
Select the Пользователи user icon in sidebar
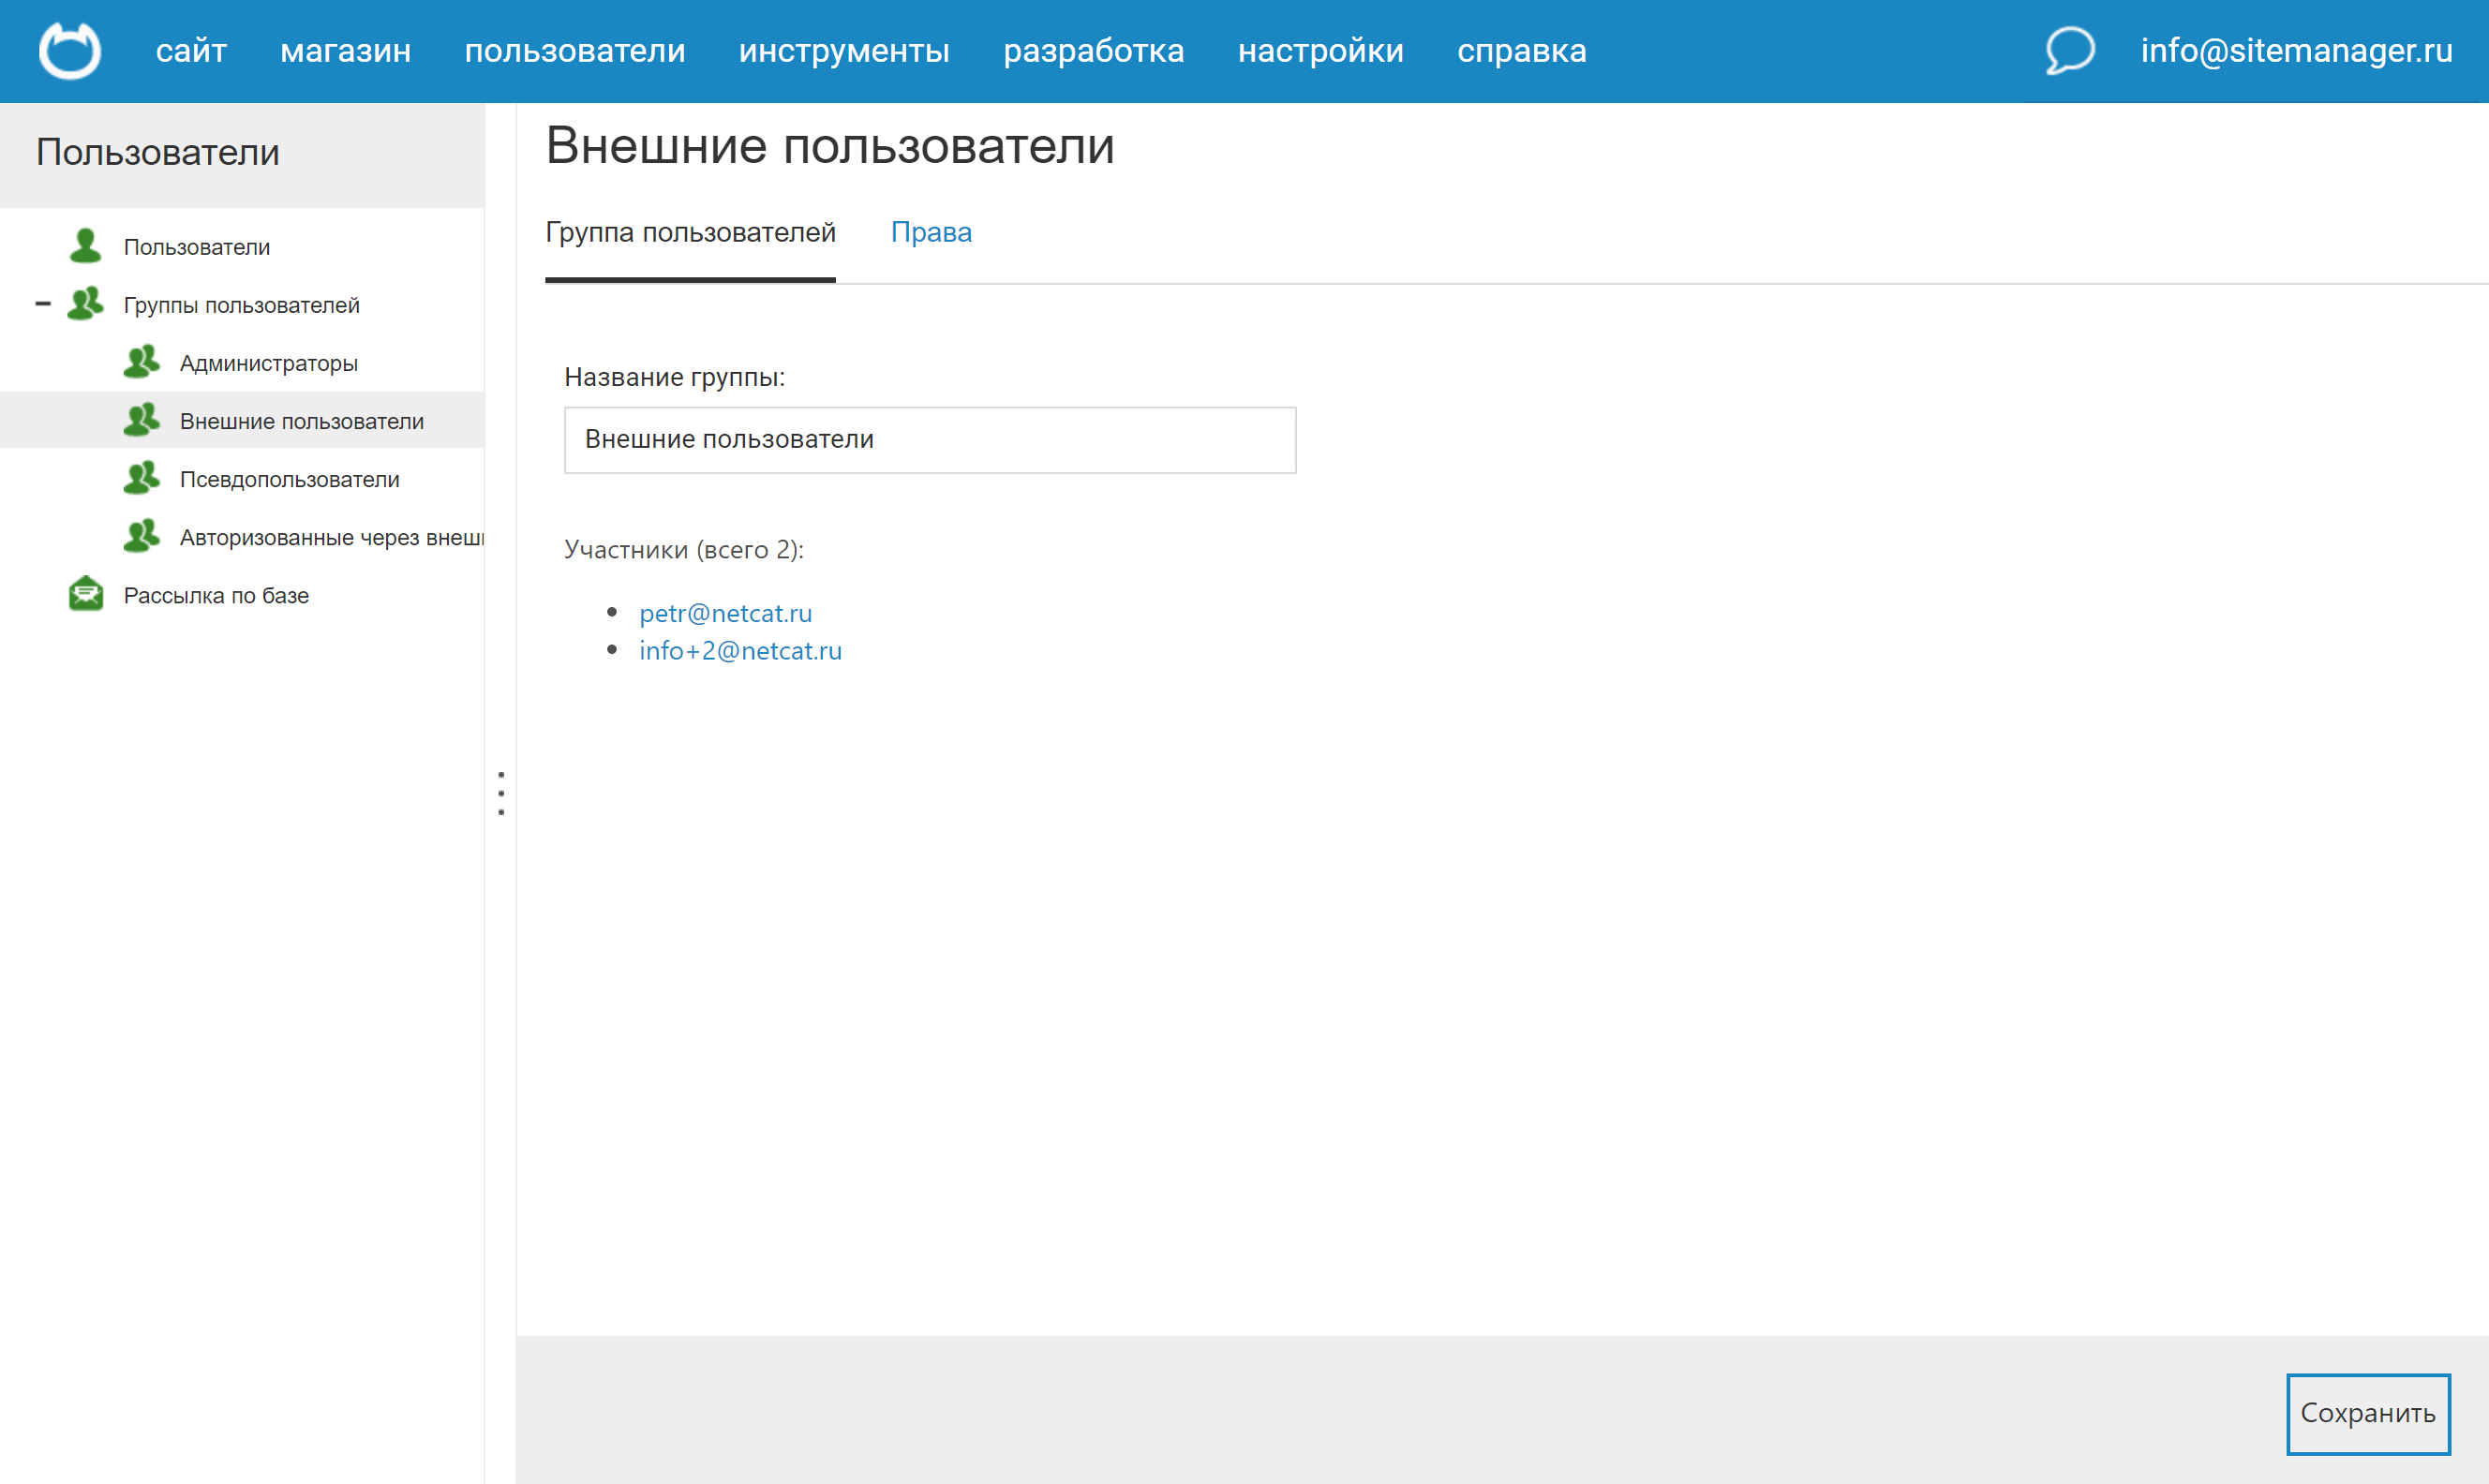[85, 245]
